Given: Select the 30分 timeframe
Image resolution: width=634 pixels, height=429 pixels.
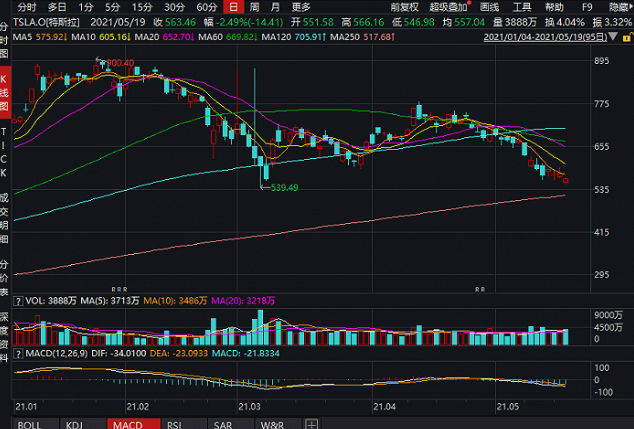Looking at the screenshot, I should coord(175,7).
